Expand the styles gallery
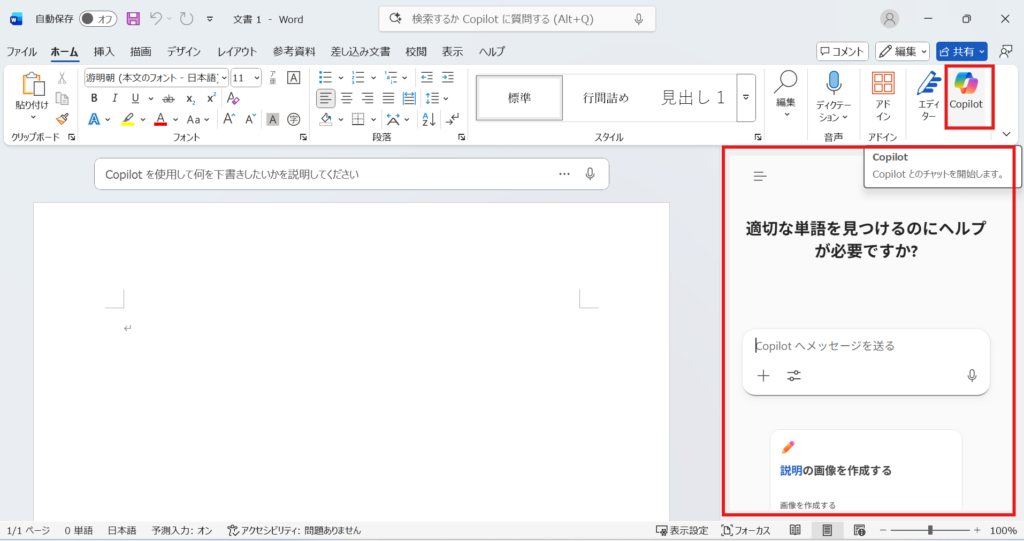Viewport: 1024px width, 541px height. pos(746,97)
